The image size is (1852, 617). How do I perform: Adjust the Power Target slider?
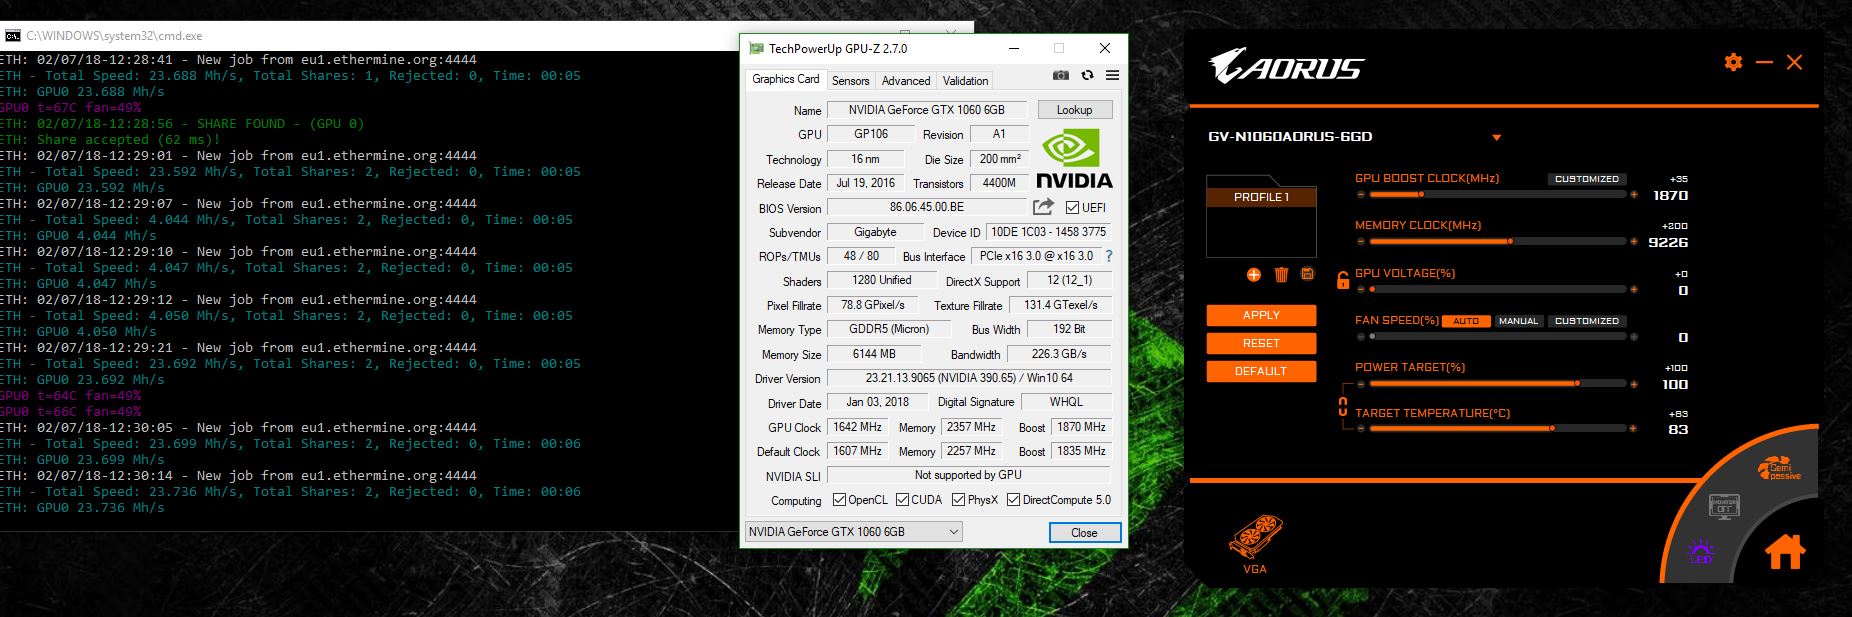tap(1497, 384)
